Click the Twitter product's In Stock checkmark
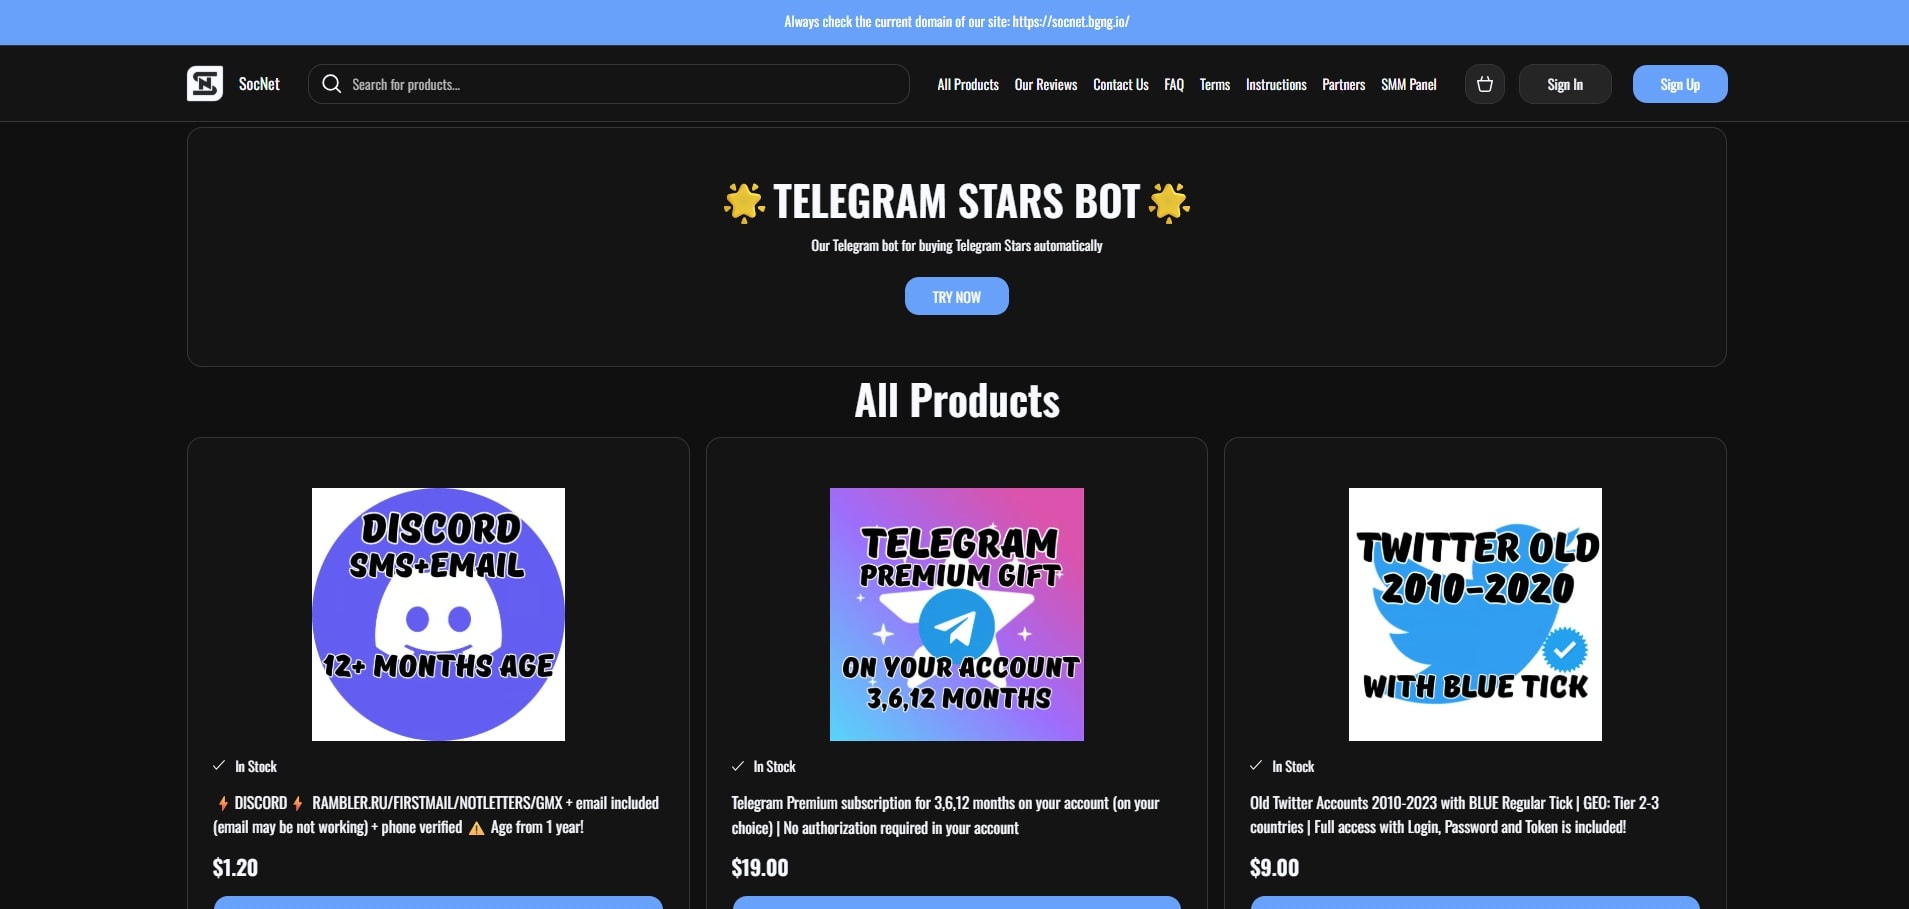The image size is (1909, 909). (1256, 766)
